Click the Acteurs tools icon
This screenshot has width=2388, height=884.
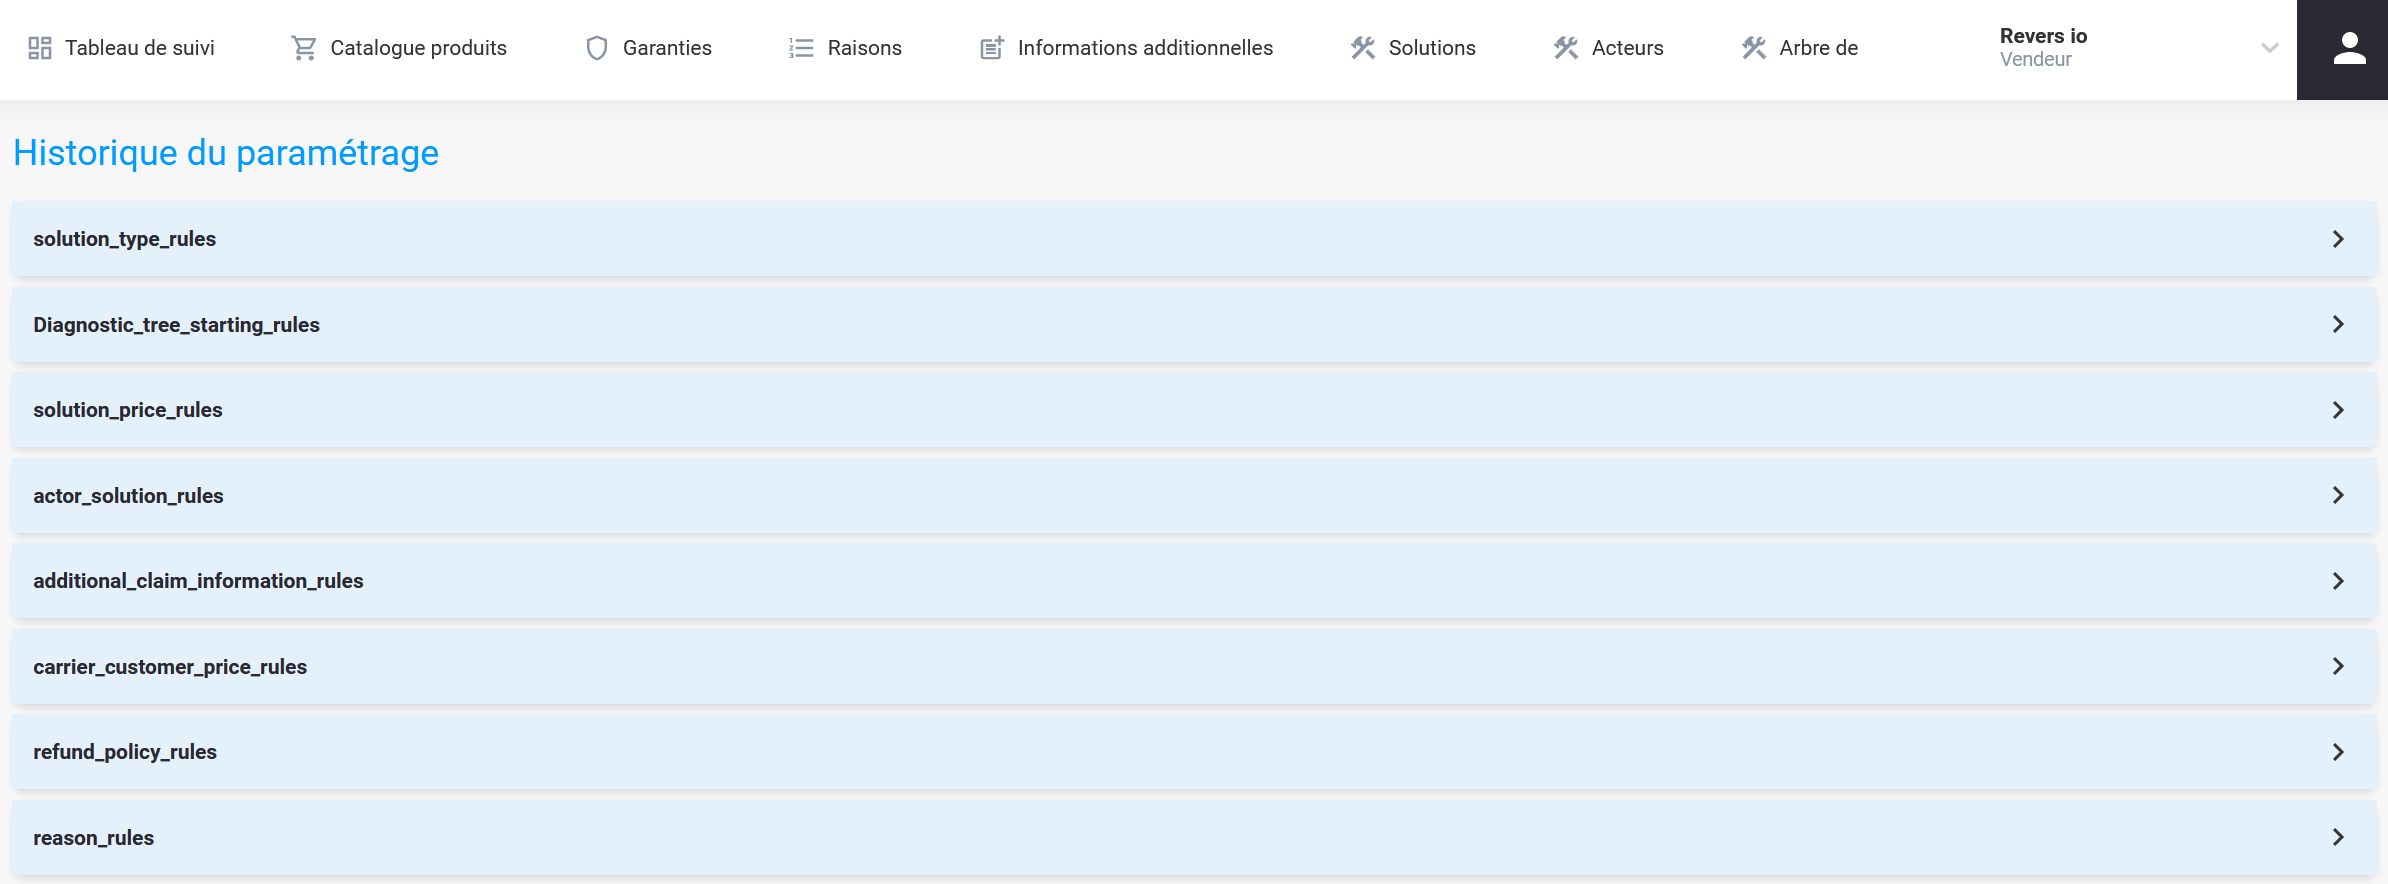(1566, 48)
